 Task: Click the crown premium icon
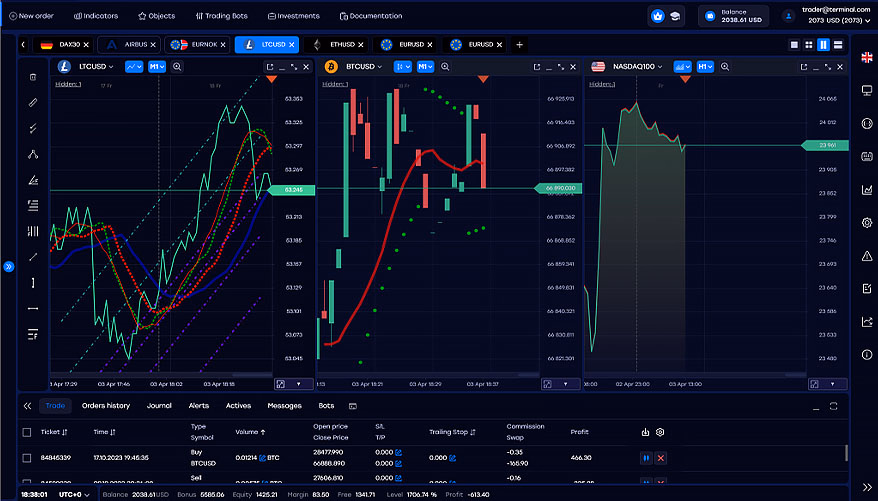[x=657, y=16]
